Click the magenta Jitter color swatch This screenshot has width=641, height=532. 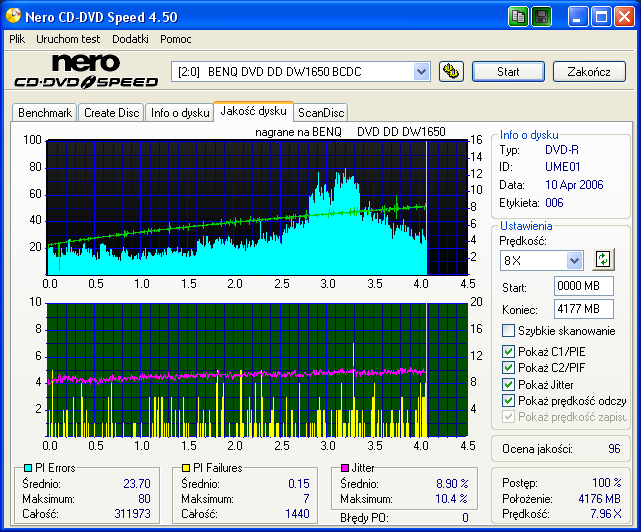(345, 468)
